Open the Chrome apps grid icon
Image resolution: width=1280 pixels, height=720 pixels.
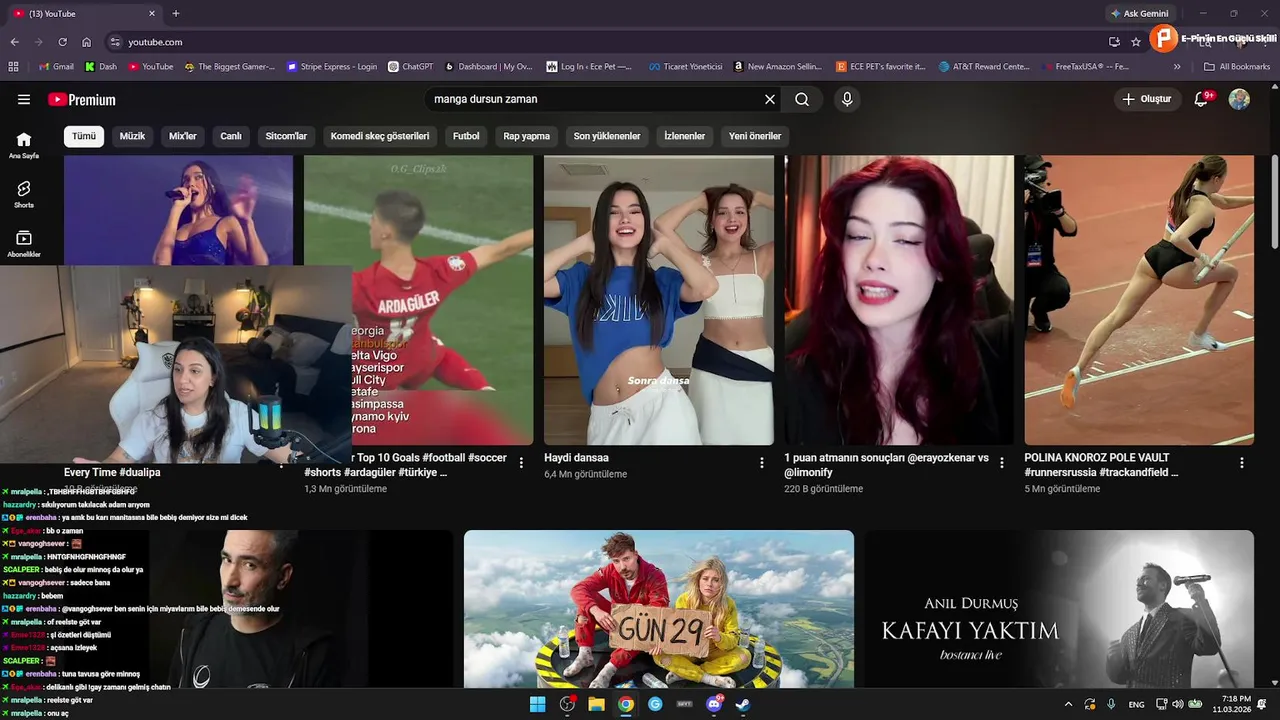pyautogui.click(x=13, y=67)
